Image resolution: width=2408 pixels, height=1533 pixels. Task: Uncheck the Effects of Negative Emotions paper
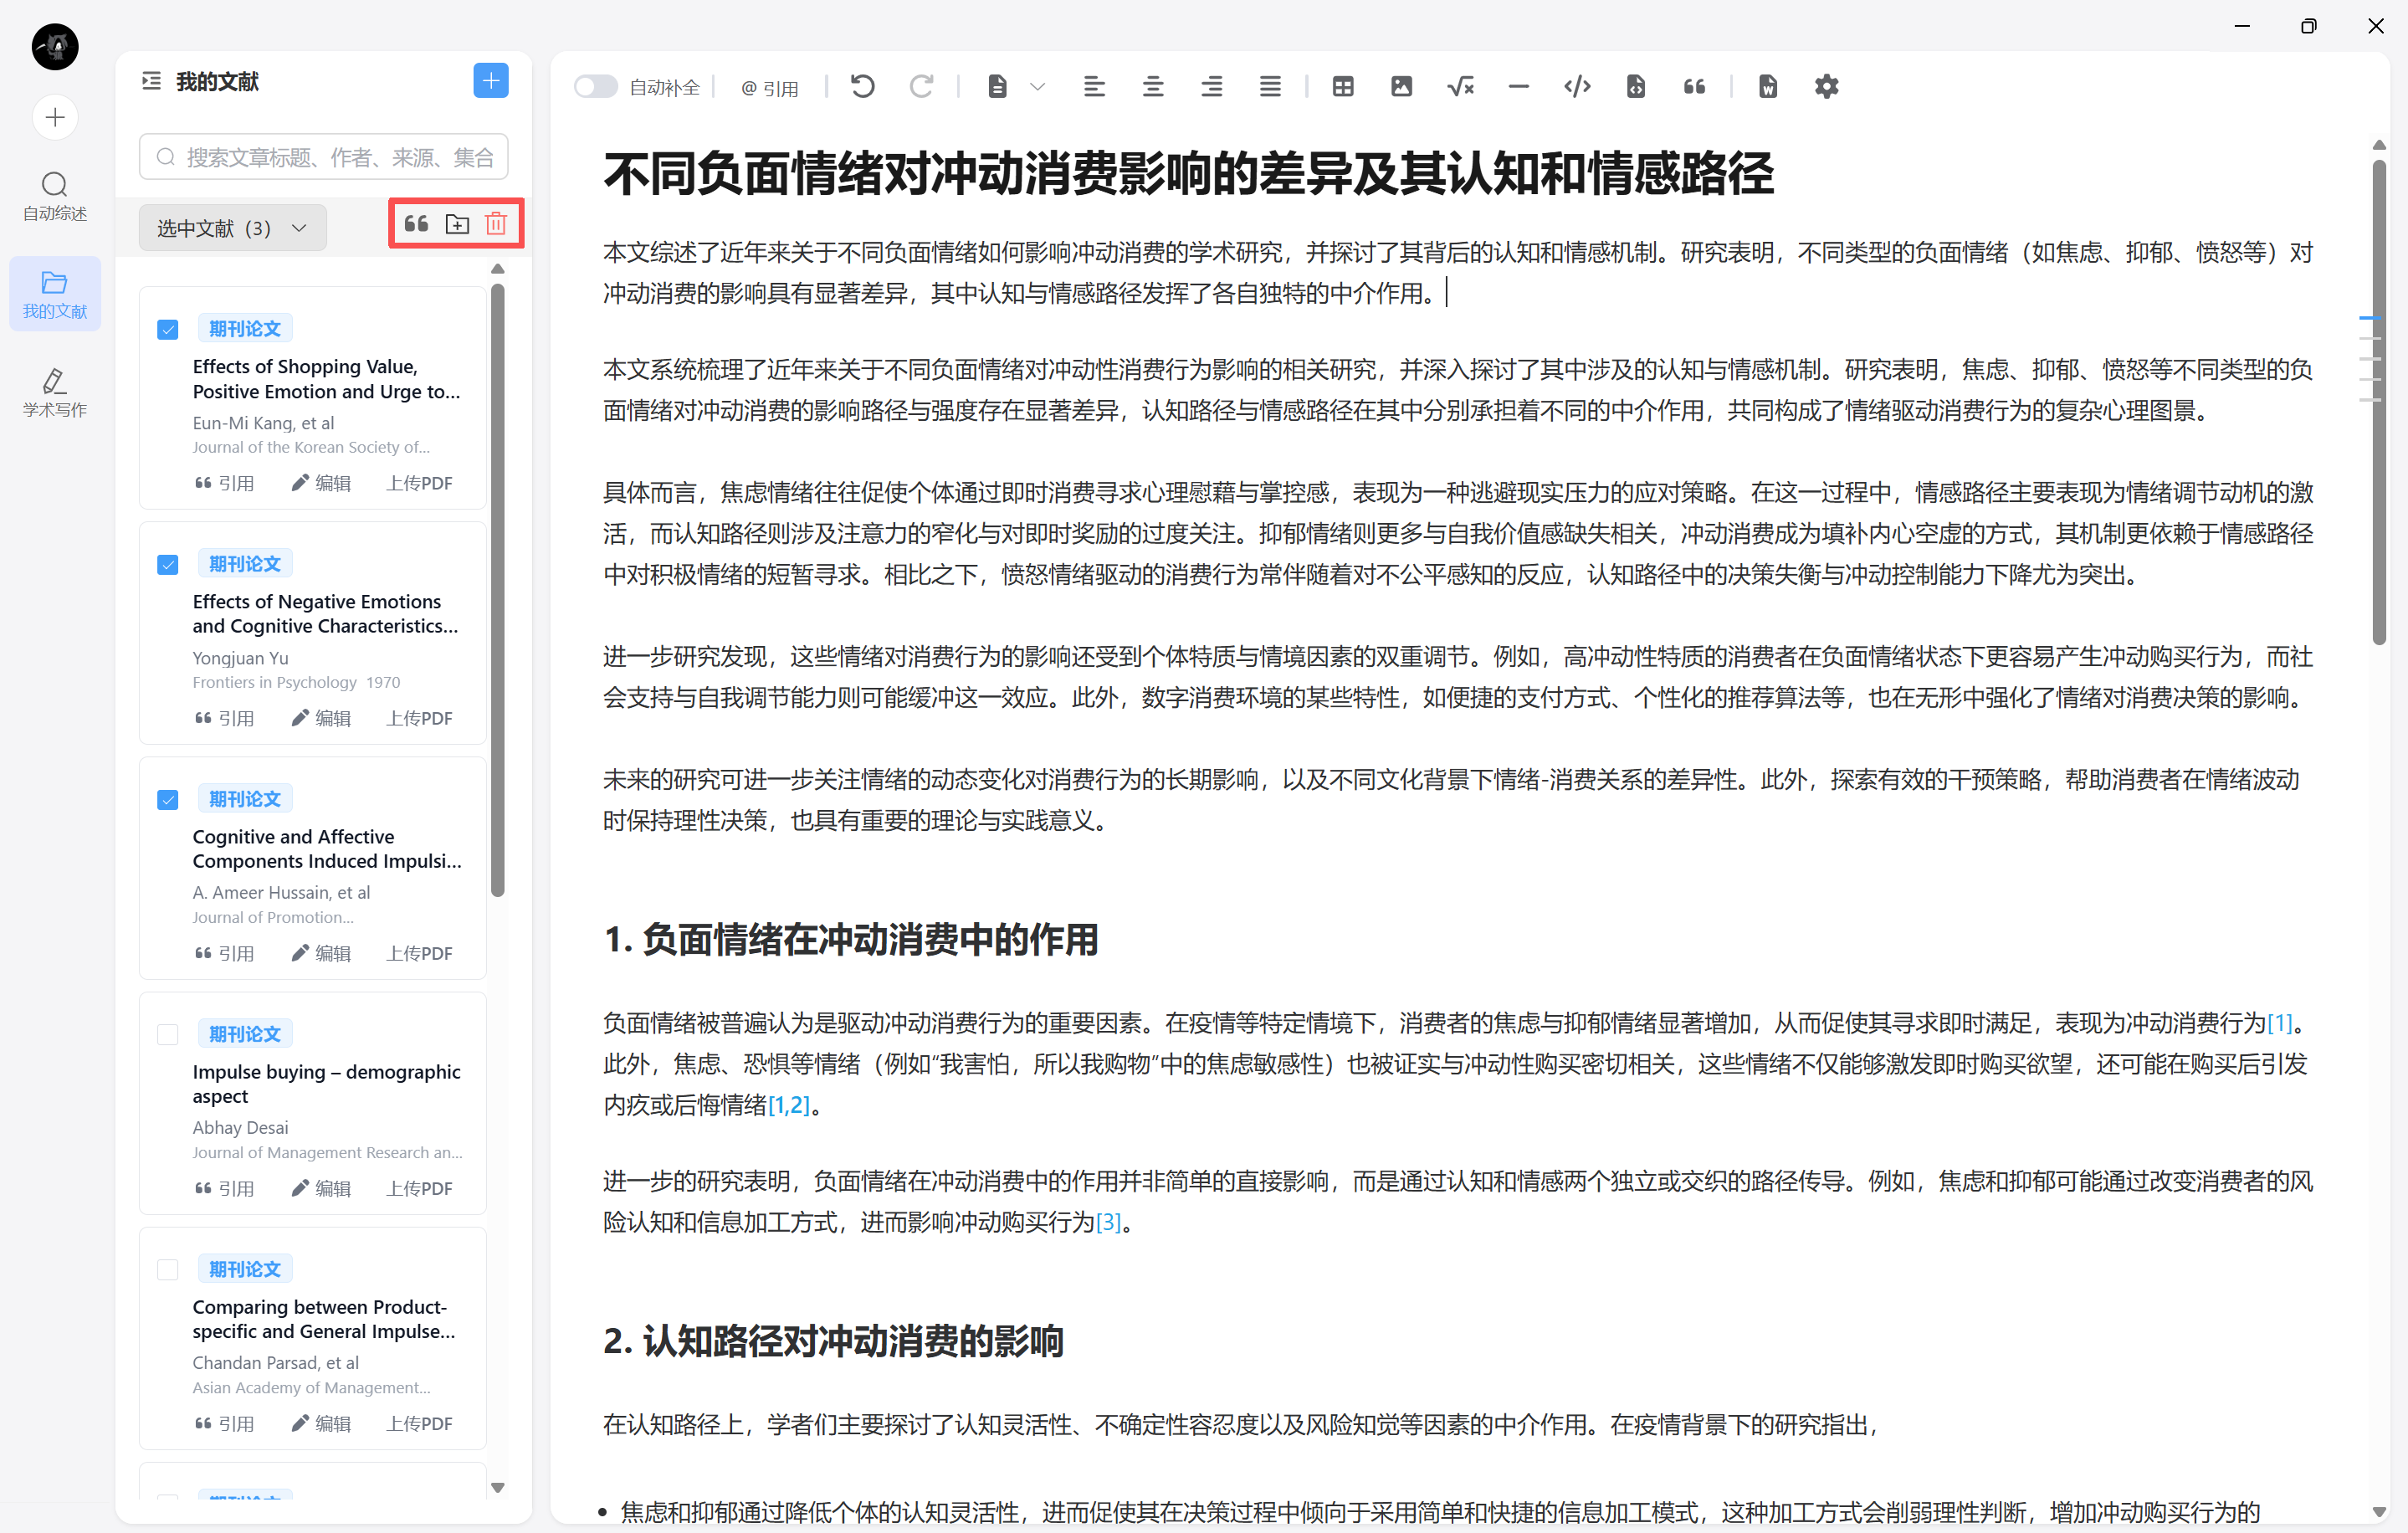[168, 565]
